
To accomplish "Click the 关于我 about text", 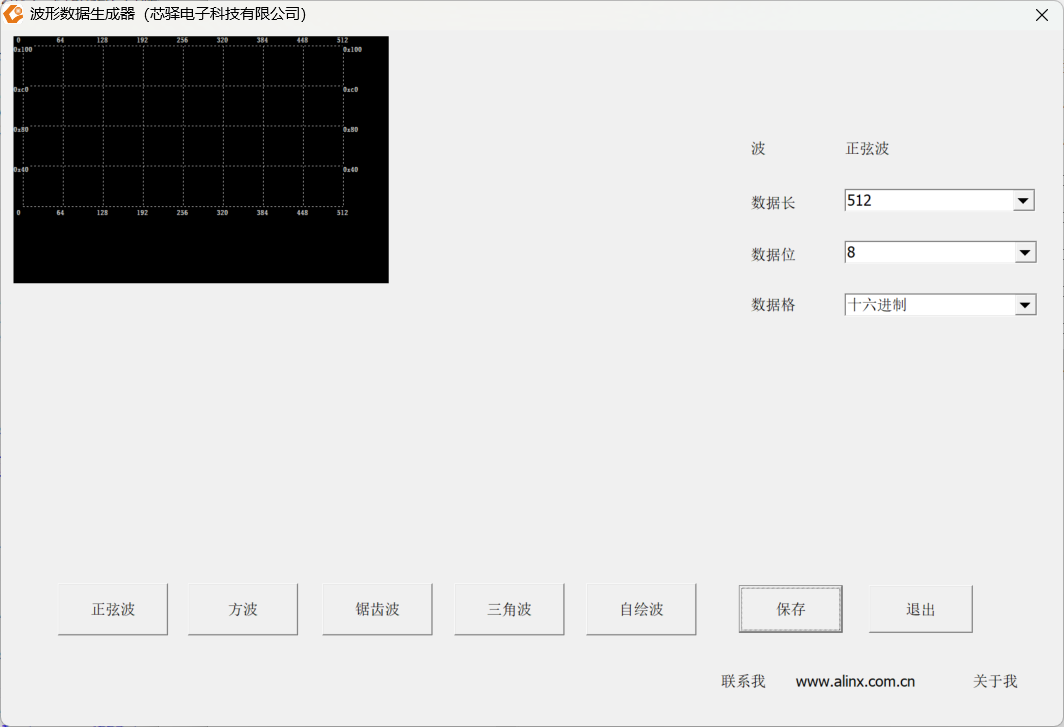I will [995, 681].
